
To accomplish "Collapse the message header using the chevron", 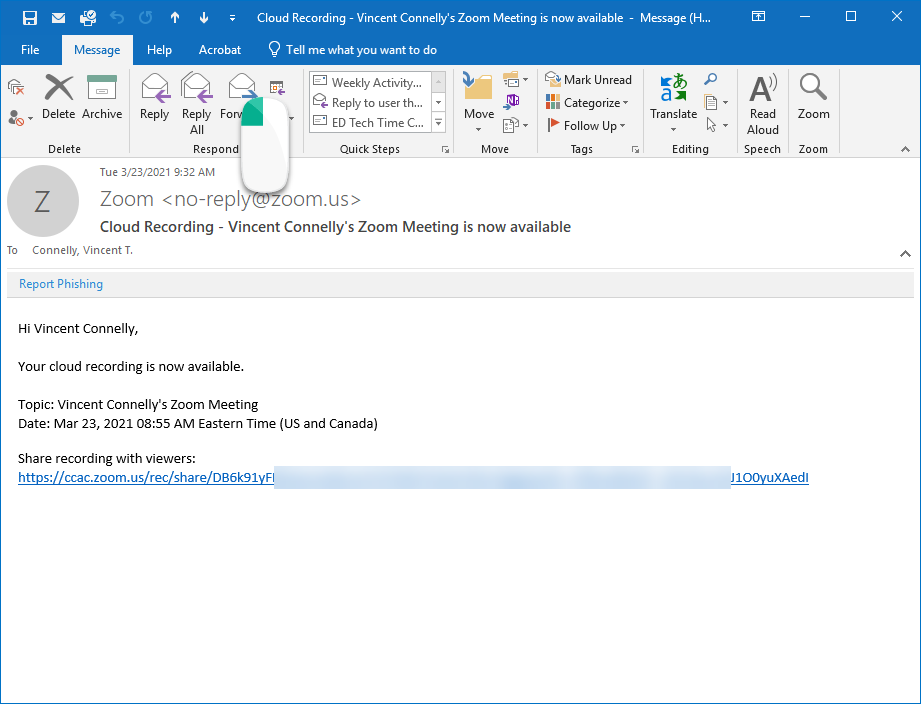I will 905,253.
